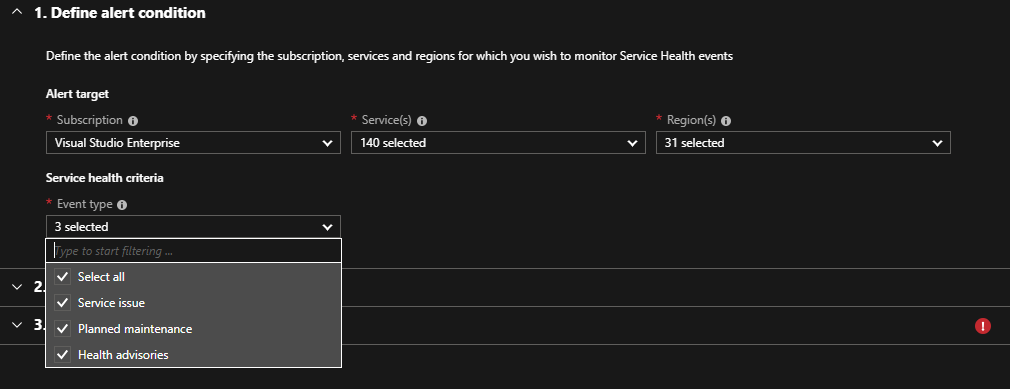Click the red error icon in section 3

982,326
